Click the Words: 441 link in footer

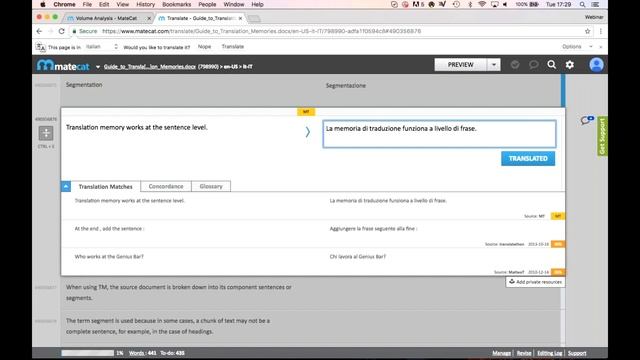pos(142,353)
